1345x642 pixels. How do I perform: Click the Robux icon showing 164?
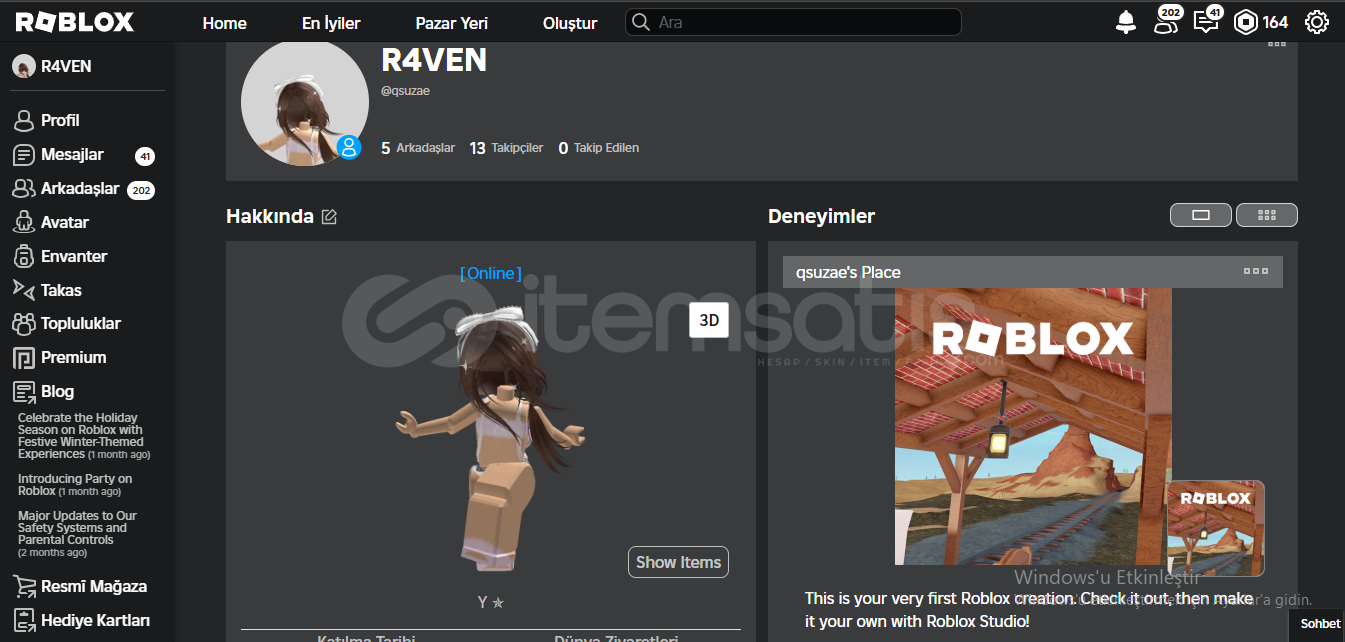click(x=1245, y=22)
